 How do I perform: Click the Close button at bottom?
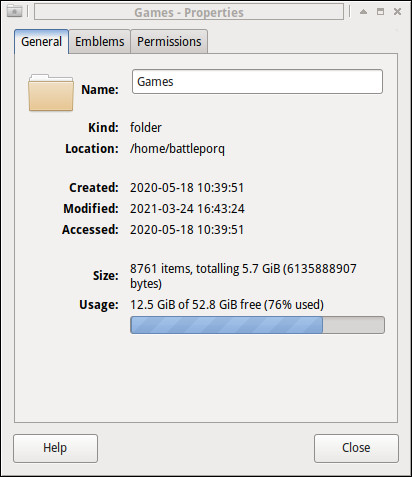click(x=356, y=448)
